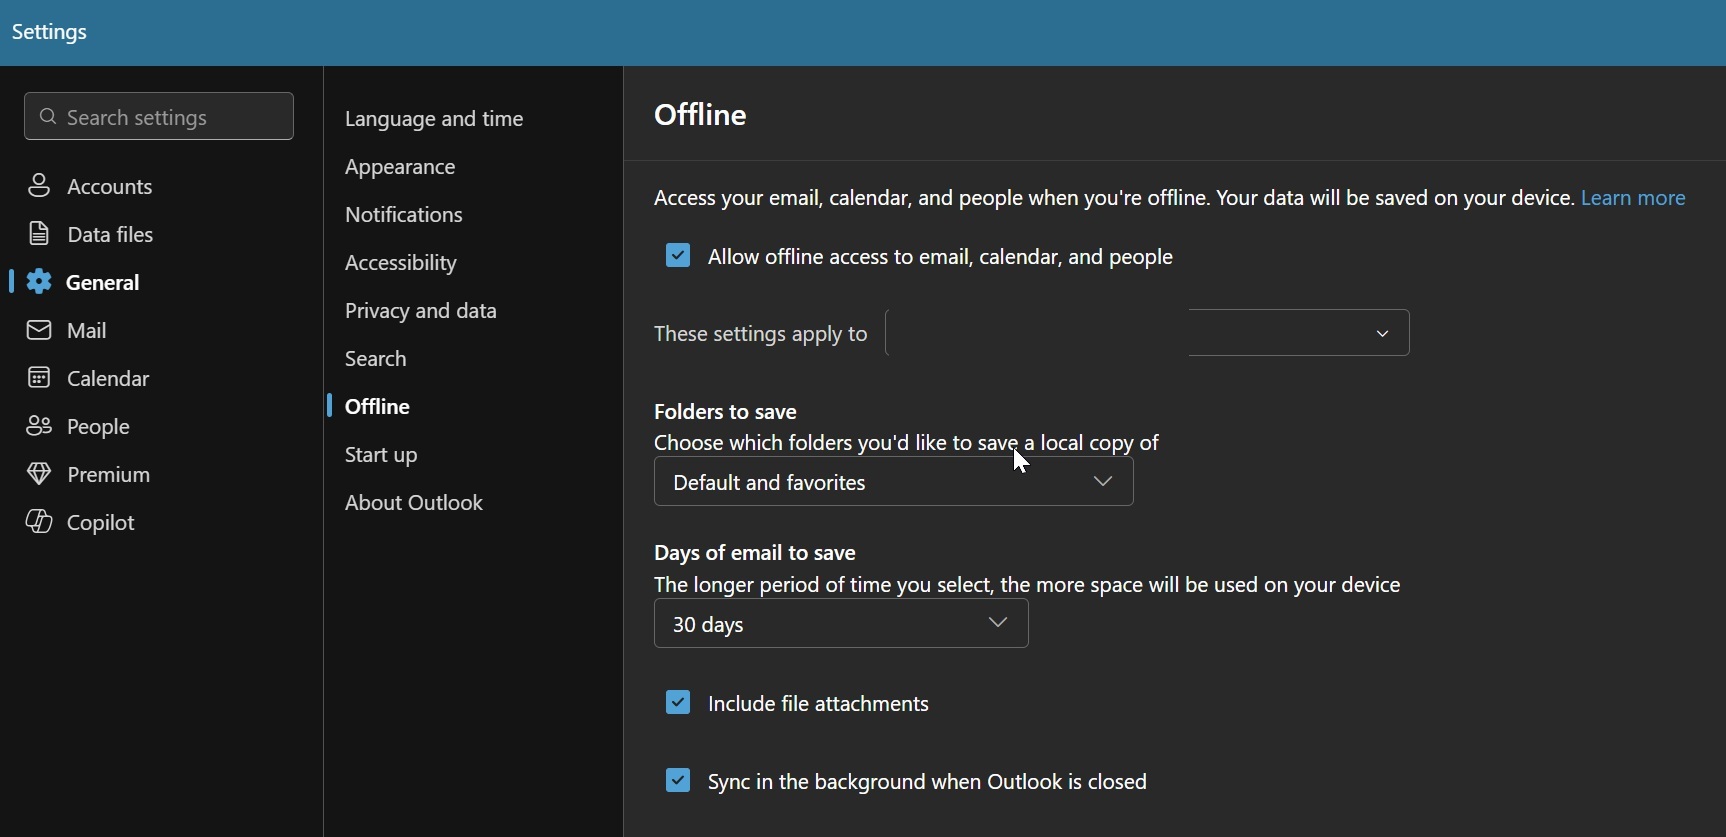The width and height of the screenshot is (1726, 837).
Task: Select Accessibility in the submenu
Action: [x=402, y=263]
